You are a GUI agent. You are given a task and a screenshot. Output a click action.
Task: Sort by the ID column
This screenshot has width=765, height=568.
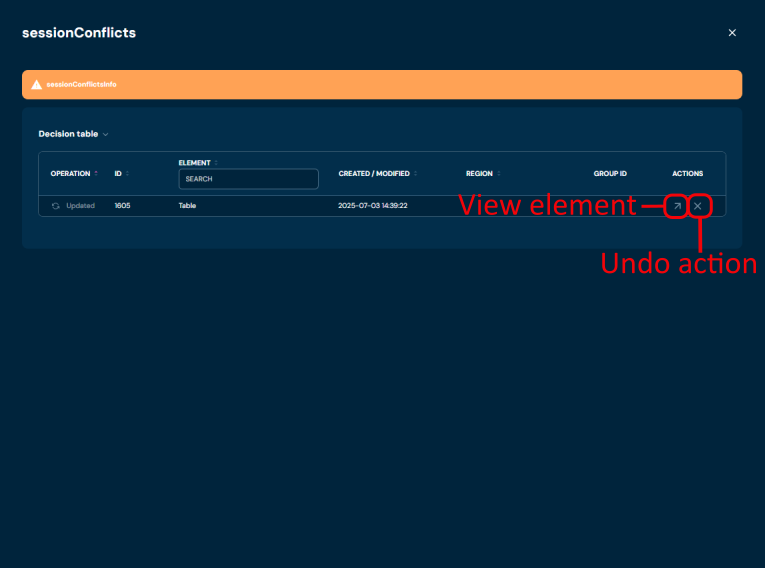127,173
